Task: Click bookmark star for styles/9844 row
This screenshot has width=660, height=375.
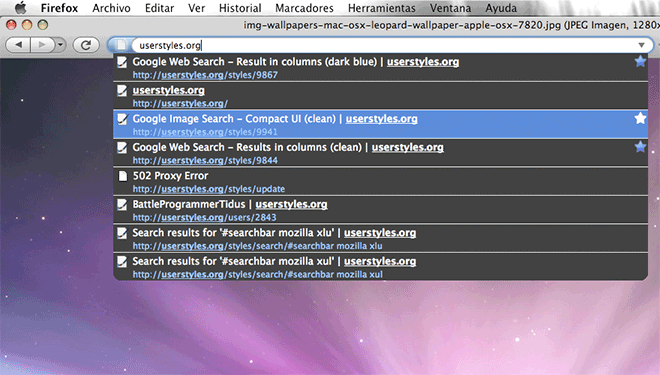Action: [x=640, y=146]
